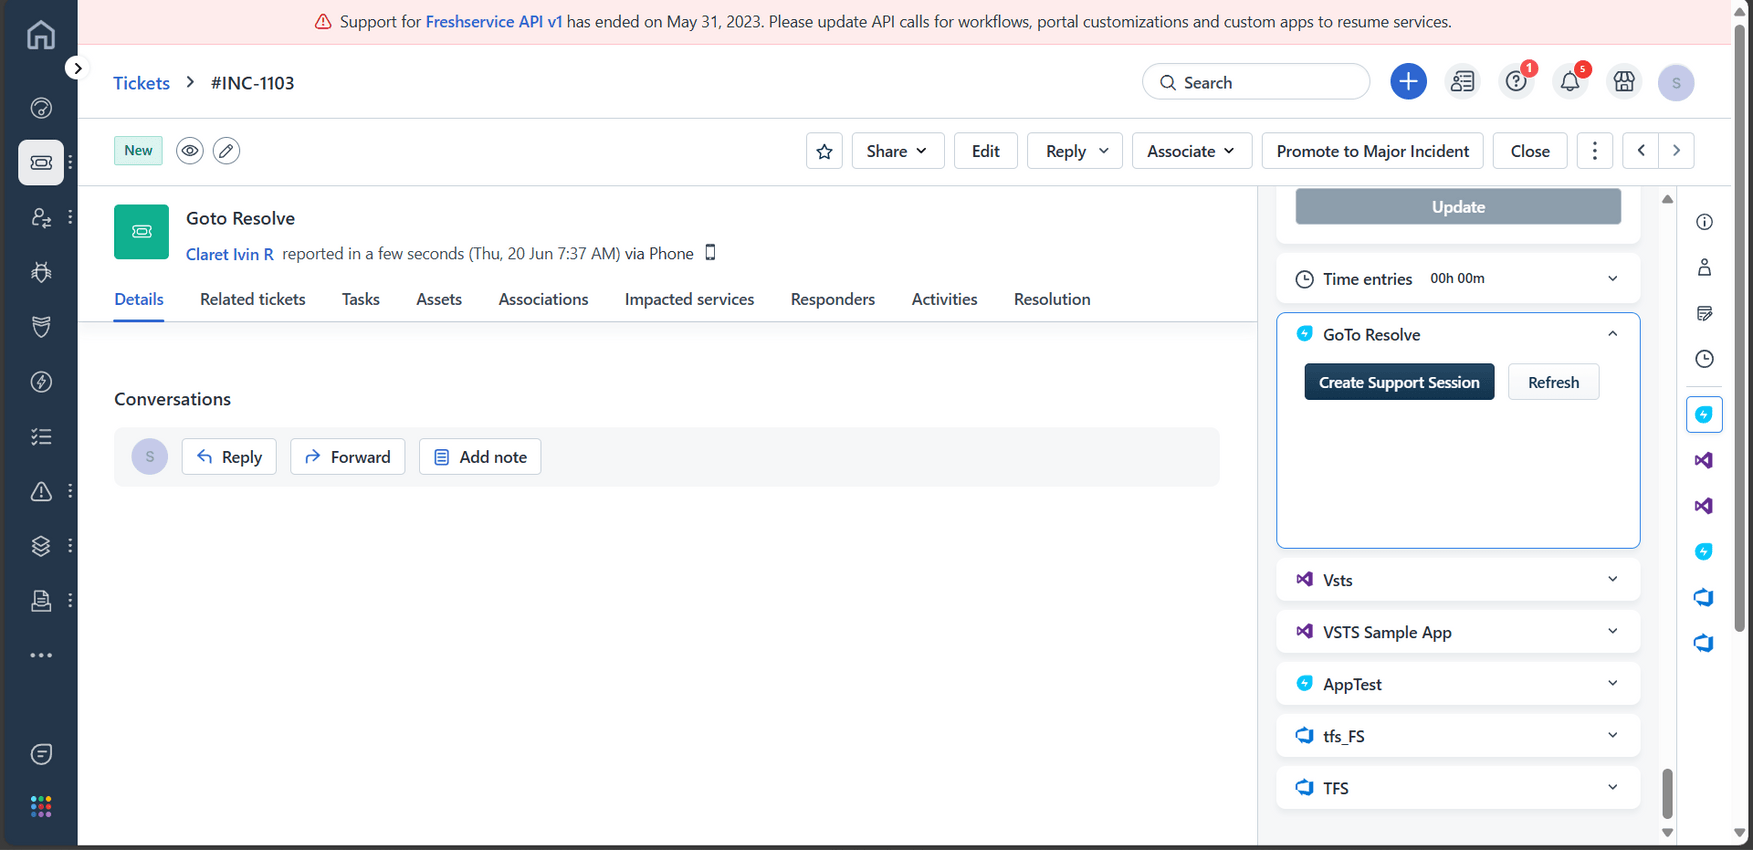The height and width of the screenshot is (850, 1753).
Task: Open the help question mark icon
Action: pos(1516,82)
